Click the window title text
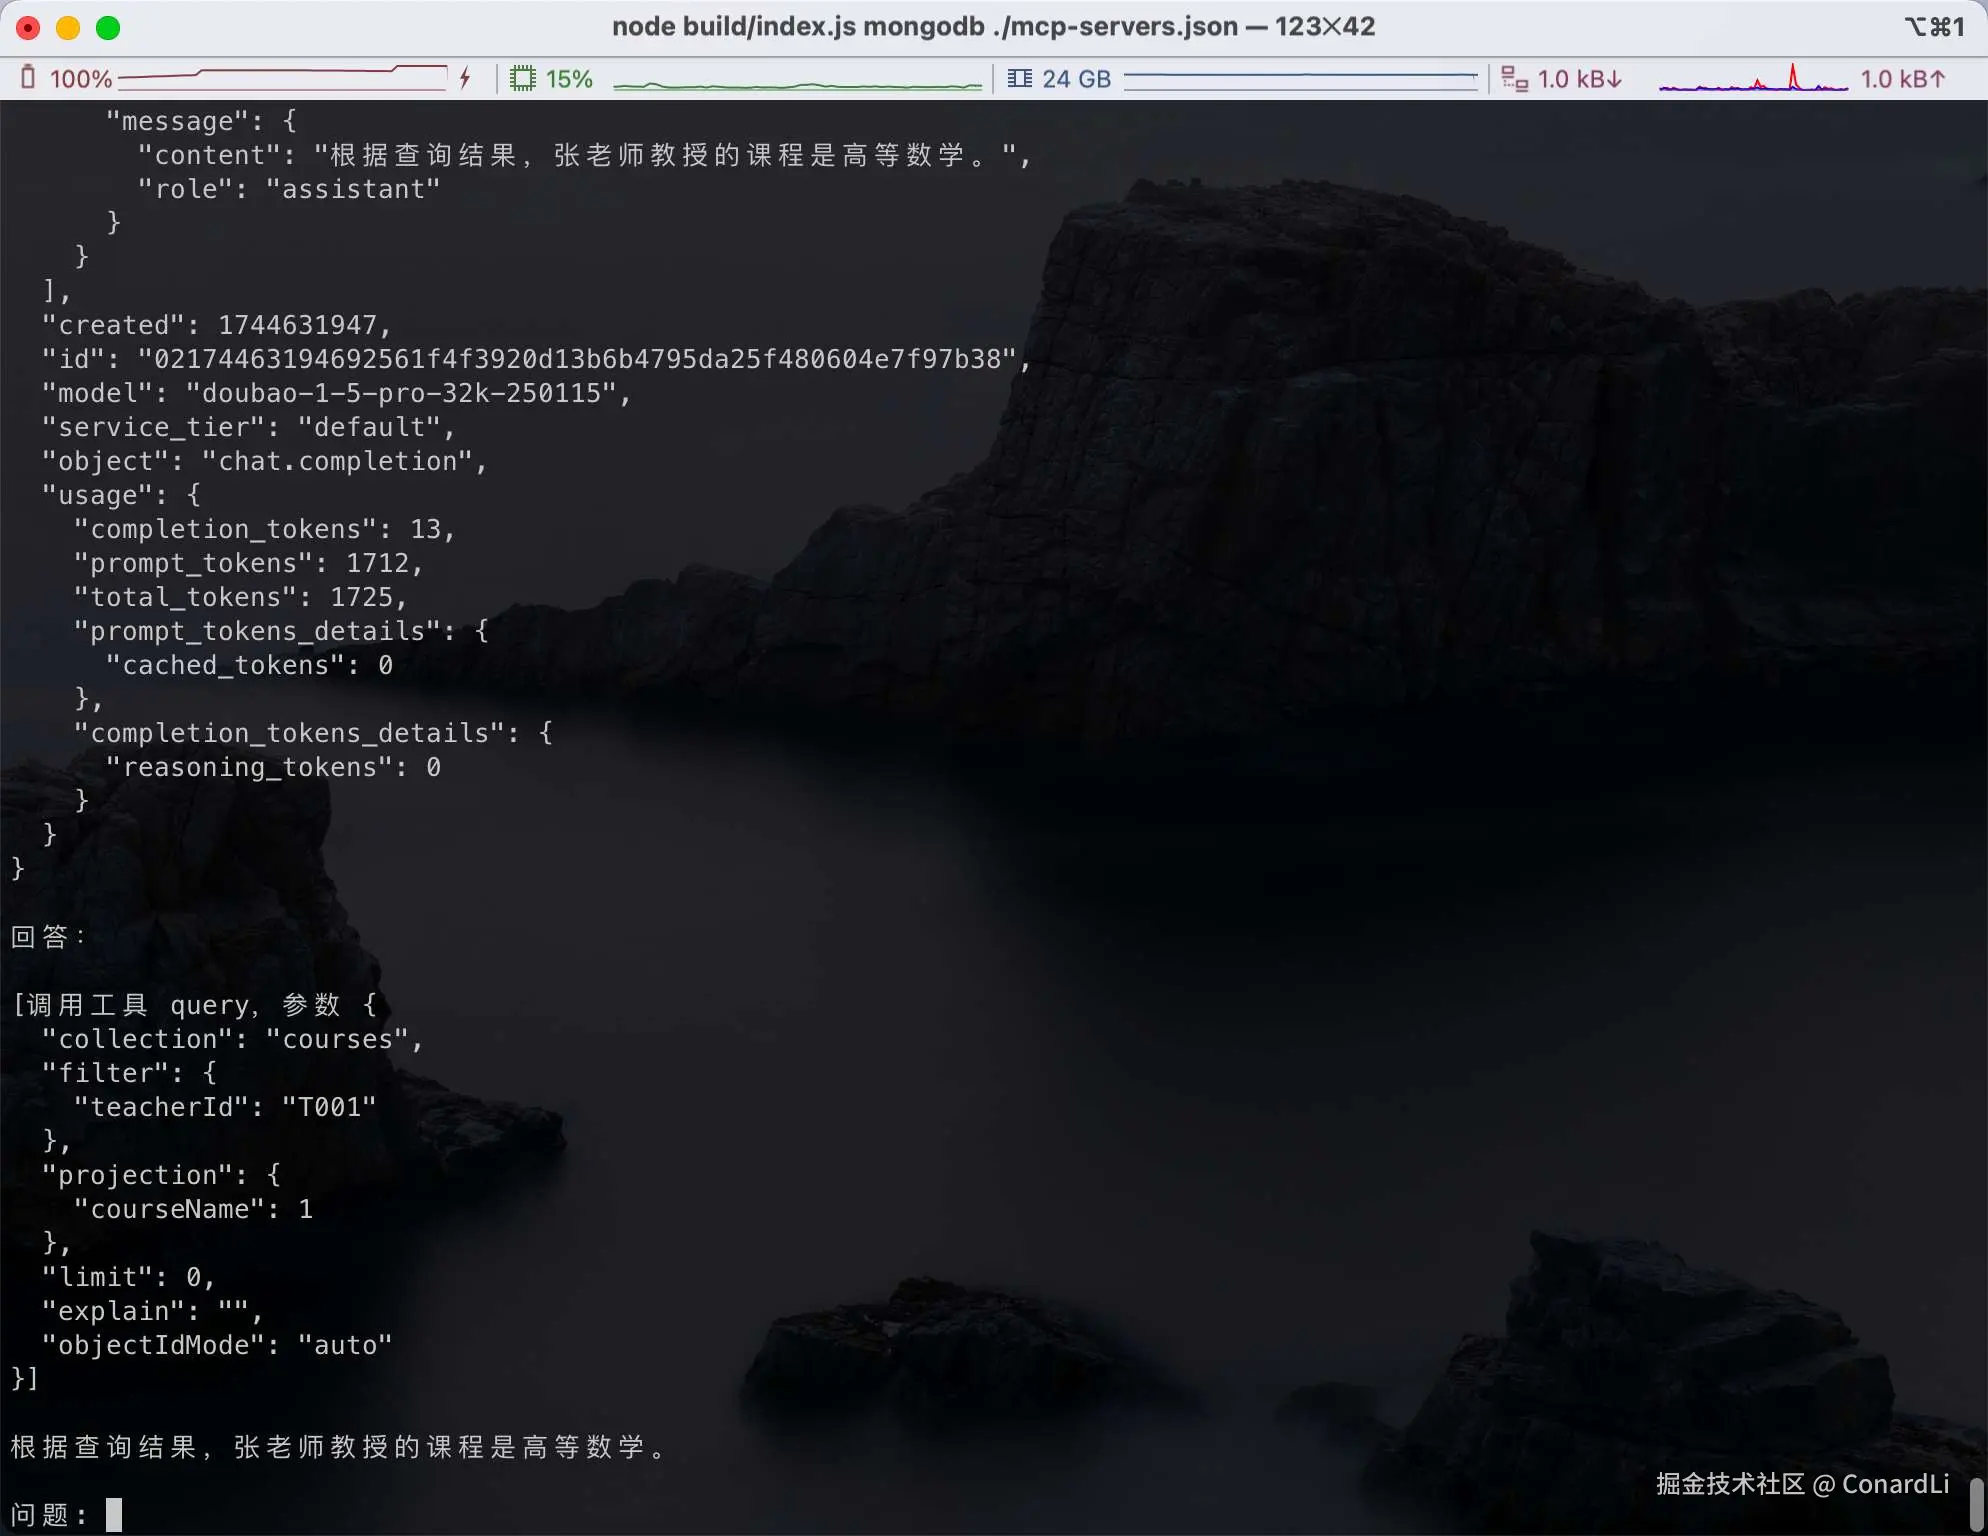The width and height of the screenshot is (1988, 1536). click(993, 27)
